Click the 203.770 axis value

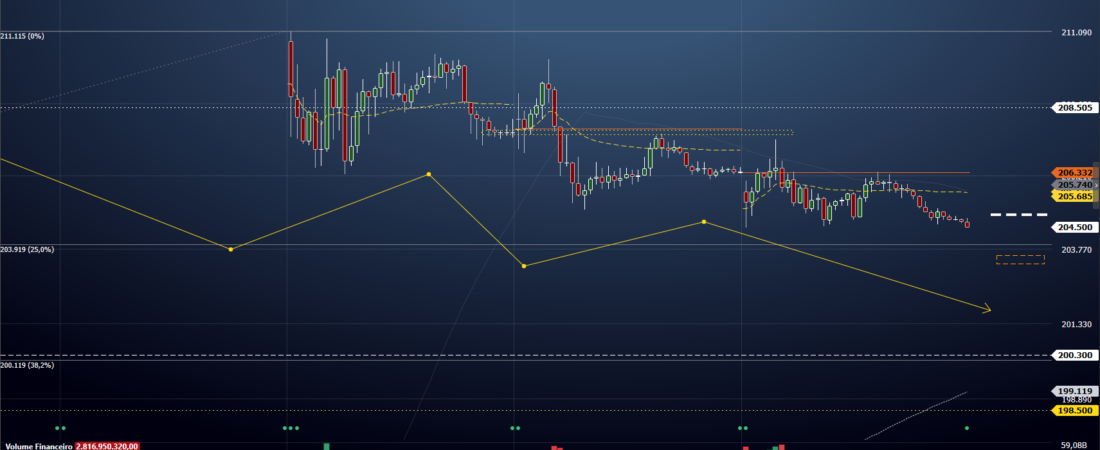click(1077, 249)
